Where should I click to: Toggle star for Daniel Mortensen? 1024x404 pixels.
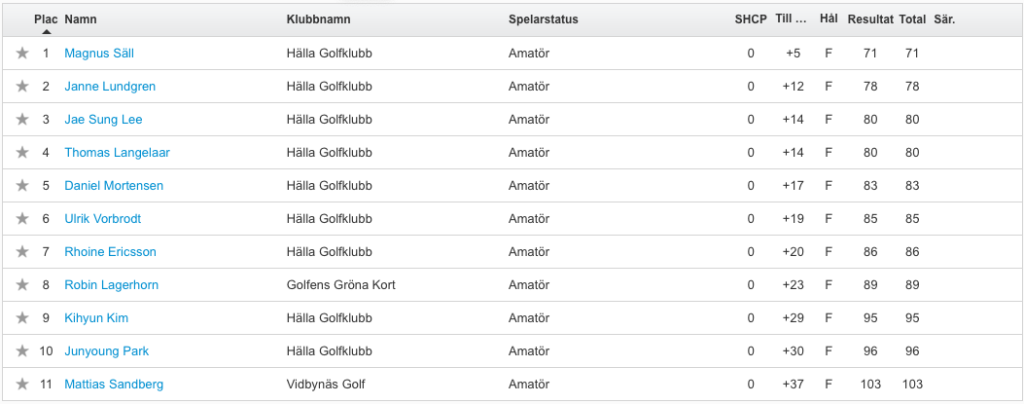[22, 185]
